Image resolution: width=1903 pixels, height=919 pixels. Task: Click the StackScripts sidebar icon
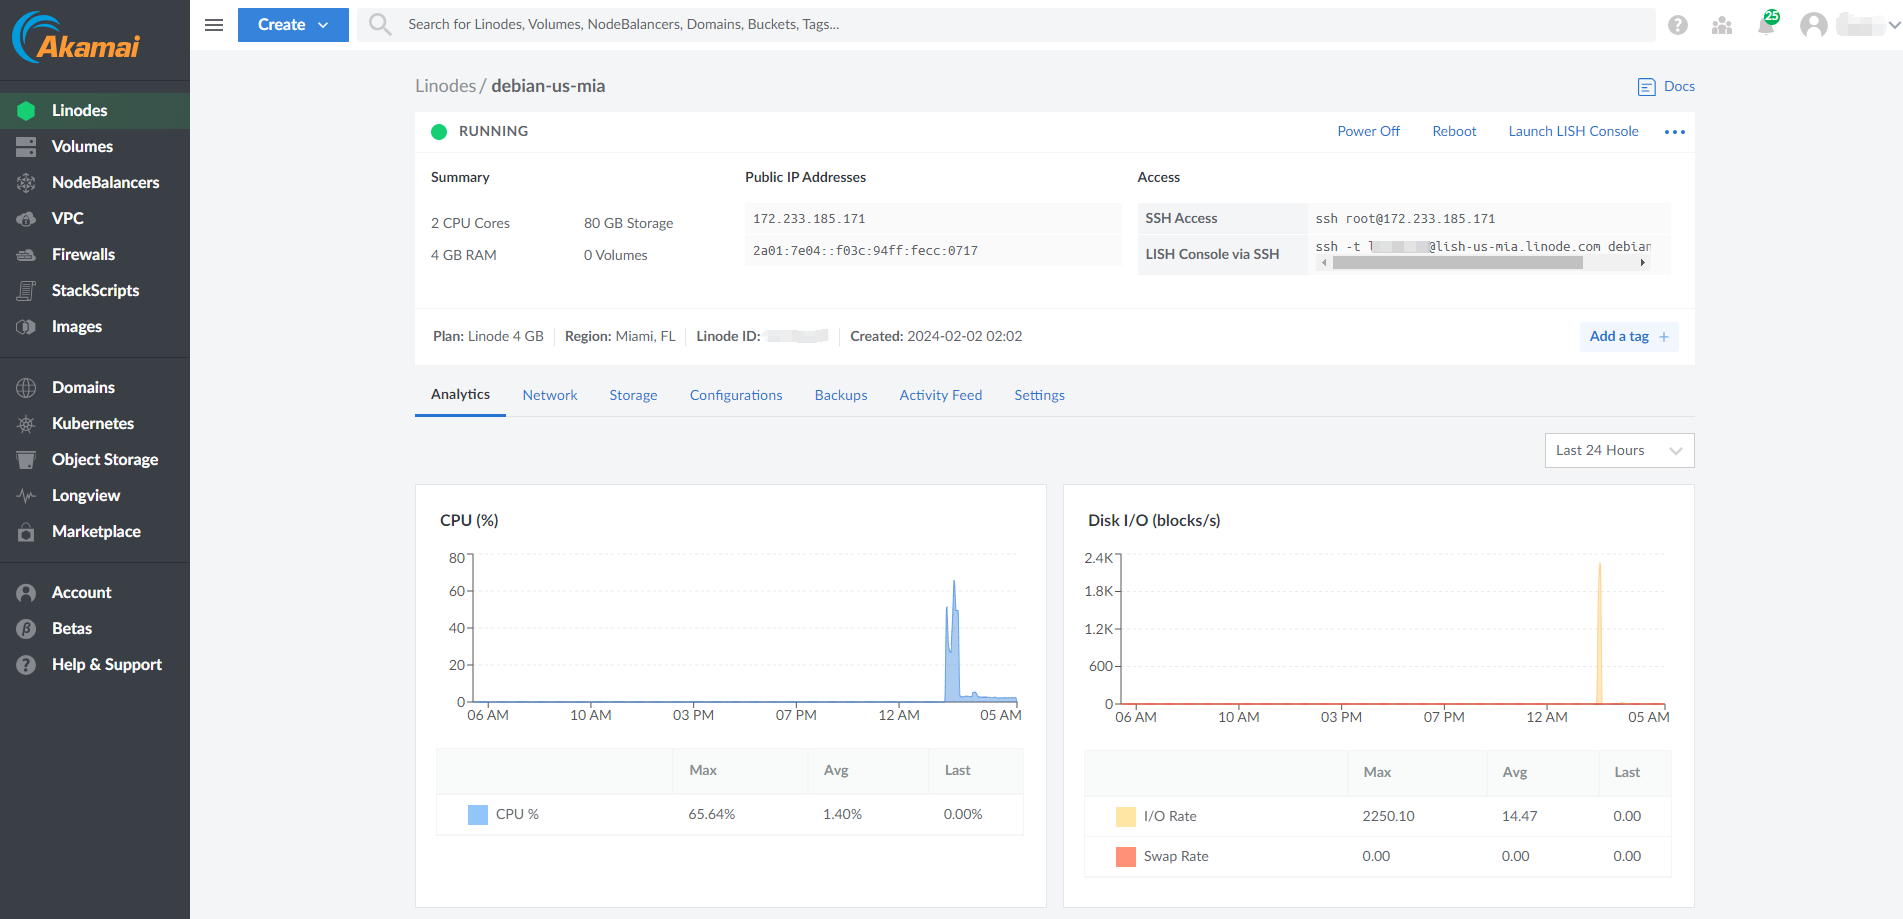(x=26, y=290)
